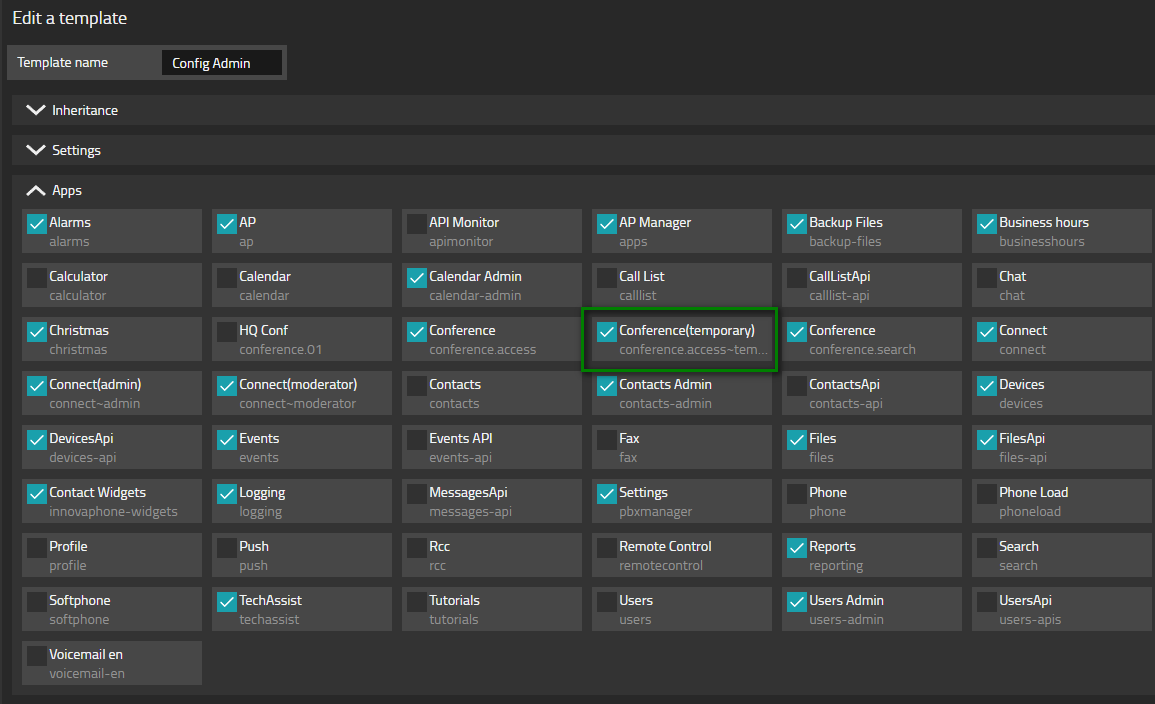Uncheck the Devices app with id 'devices'
The width and height of the screenshot is (1155, 704).
click(987, 385)
